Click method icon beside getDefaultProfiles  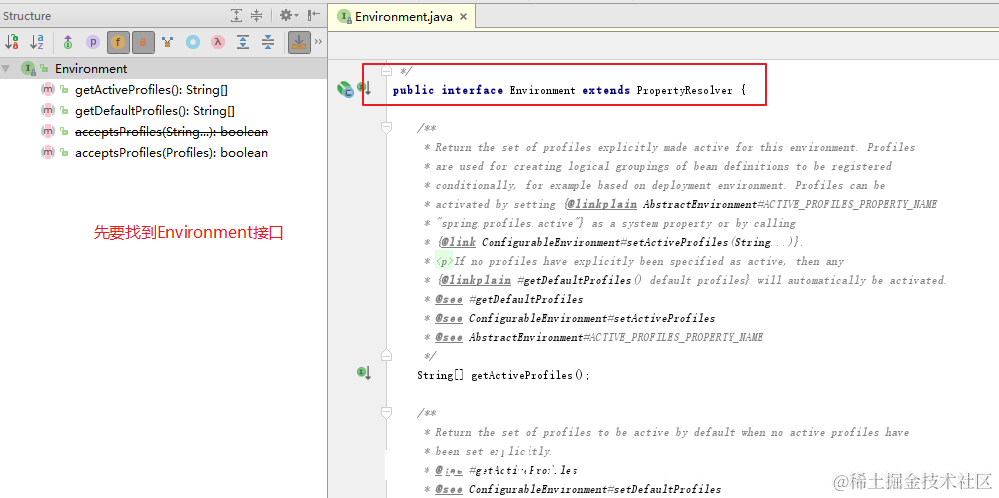coord(48,110)
